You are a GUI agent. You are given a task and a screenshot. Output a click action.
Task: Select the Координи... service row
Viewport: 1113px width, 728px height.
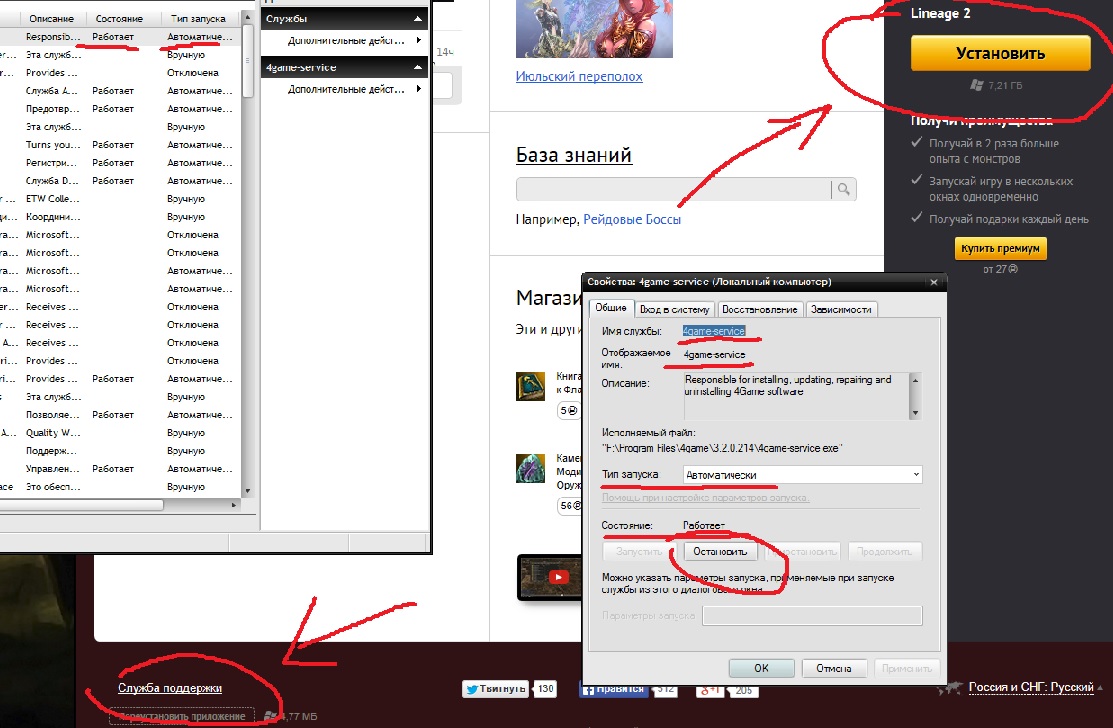pos(121,216)
